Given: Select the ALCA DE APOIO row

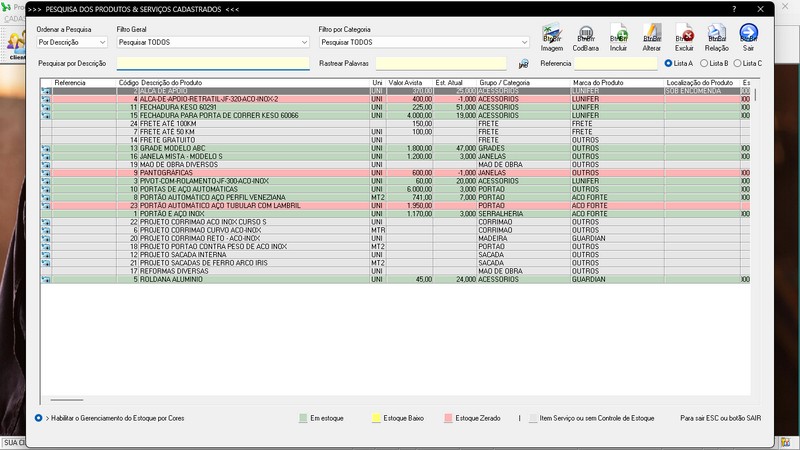Looking at the screenshot, I should click(x=395, y=91).
